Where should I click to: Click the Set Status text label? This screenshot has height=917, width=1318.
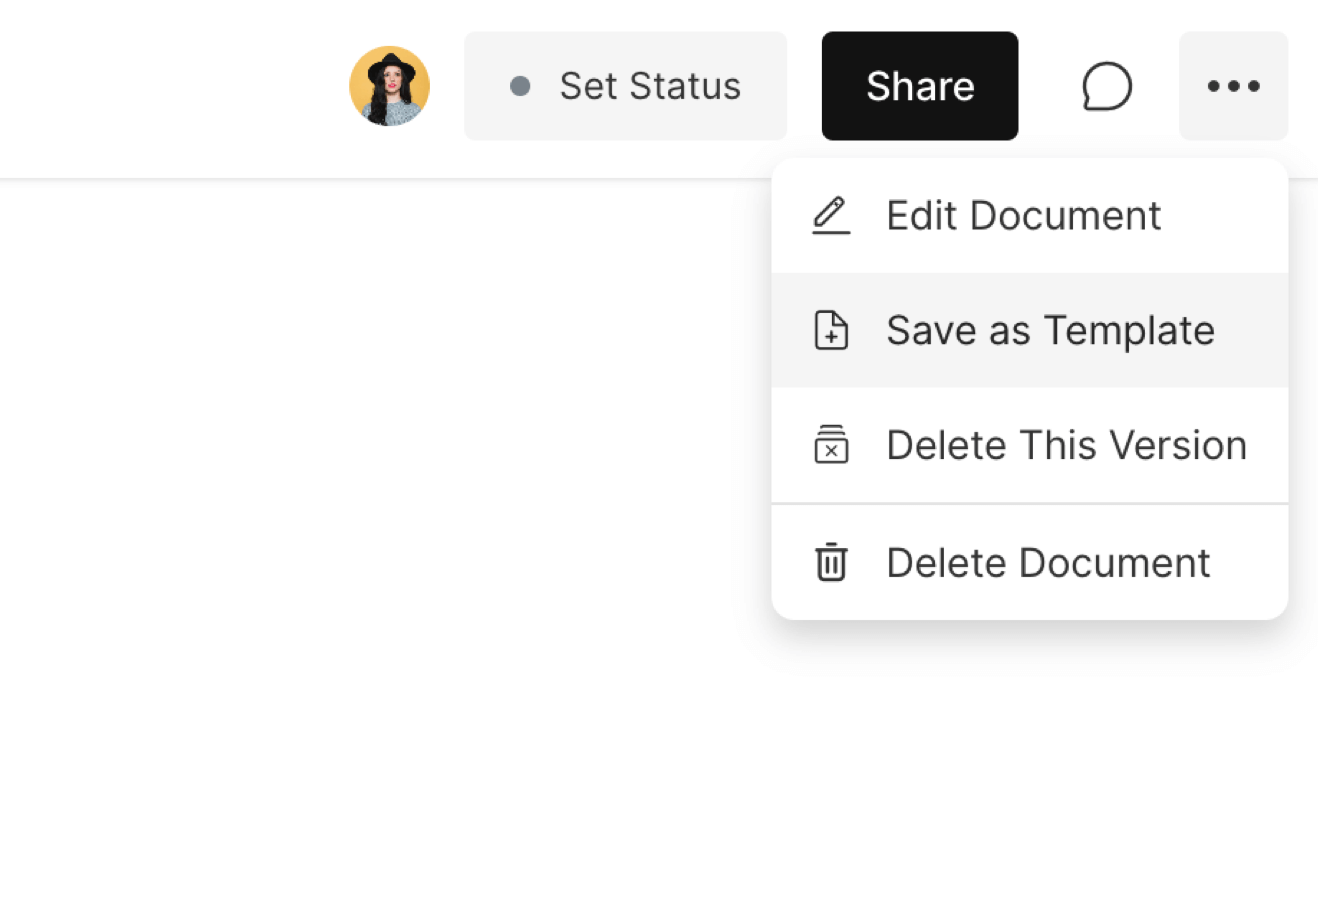[x=650, y=86]
